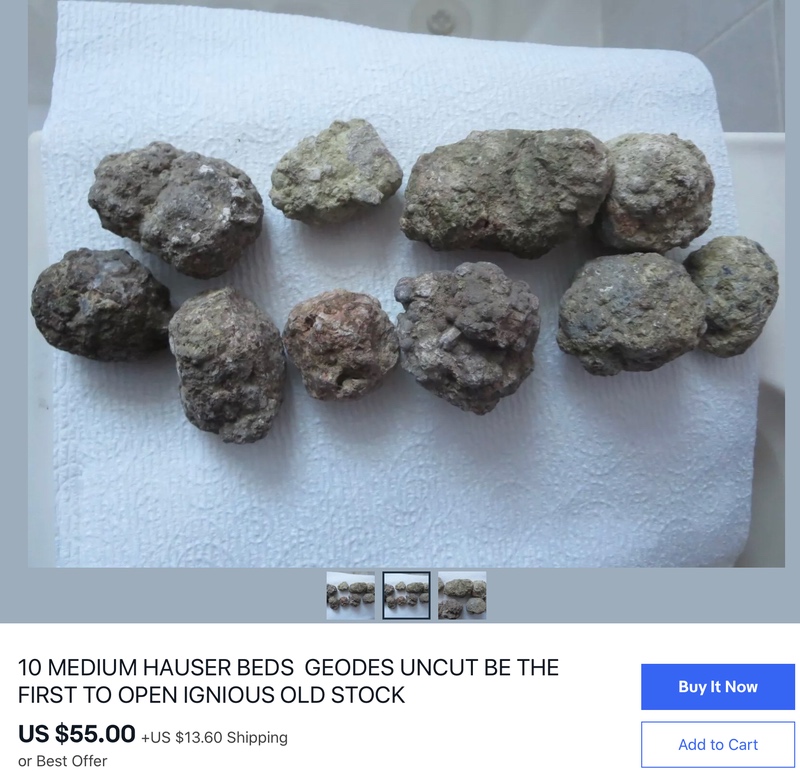The width and height of the screenshot is (800, 773).
Task: Click the pale greenish geode at top center
Action: pyautogui.click(x=336, y=172)
